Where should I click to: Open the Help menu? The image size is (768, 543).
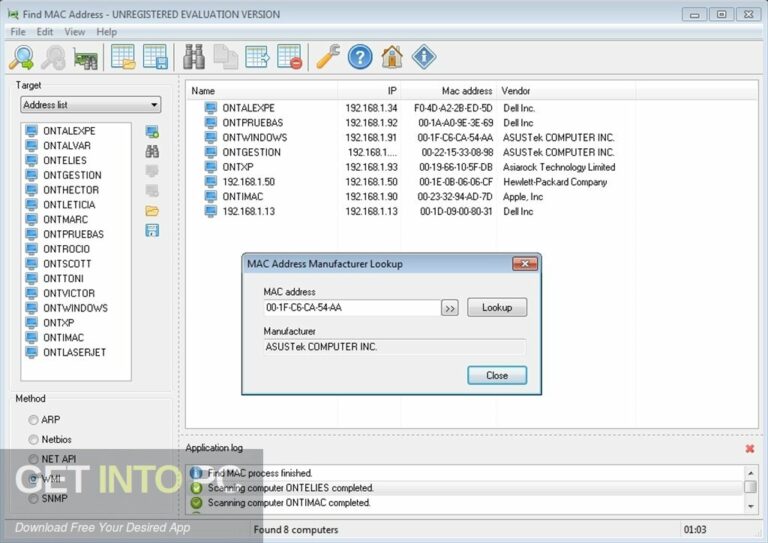(106, 32)
